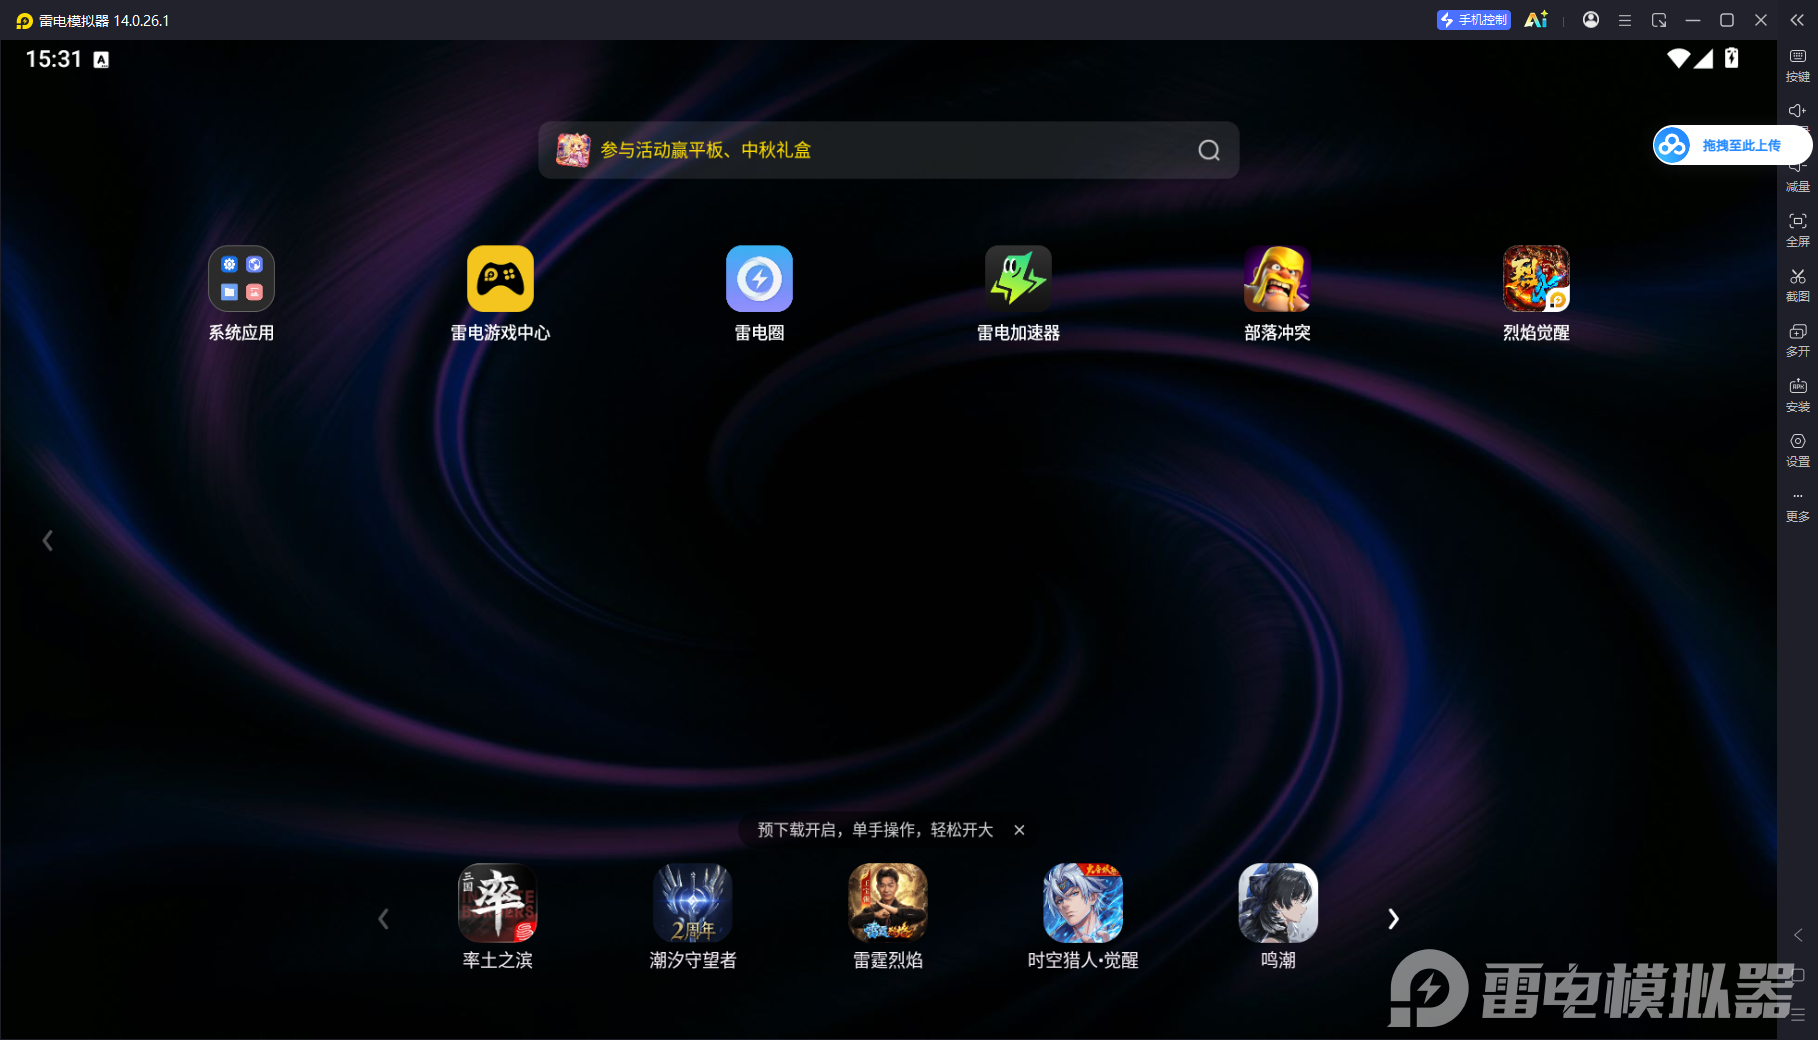Image resolution: width=1818 pixels, height=1040 pixels.
Task: Open emulator 设置
Action: [1798, 450]
